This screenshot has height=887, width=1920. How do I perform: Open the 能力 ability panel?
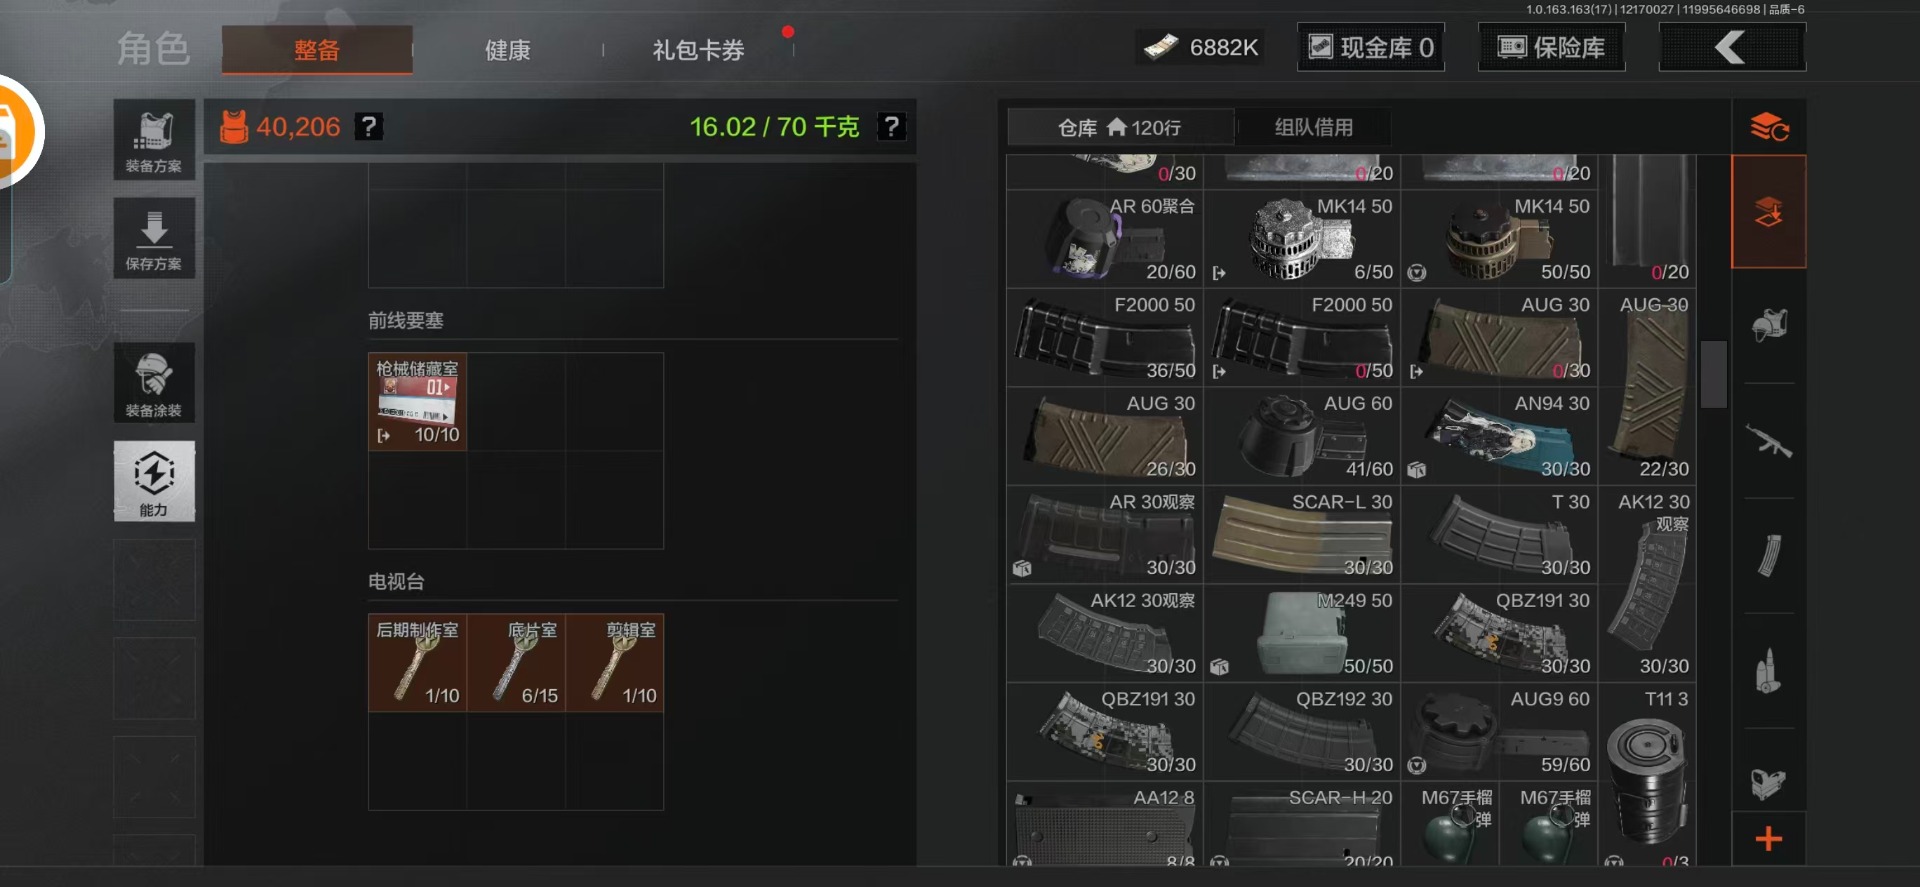point(154,481)
